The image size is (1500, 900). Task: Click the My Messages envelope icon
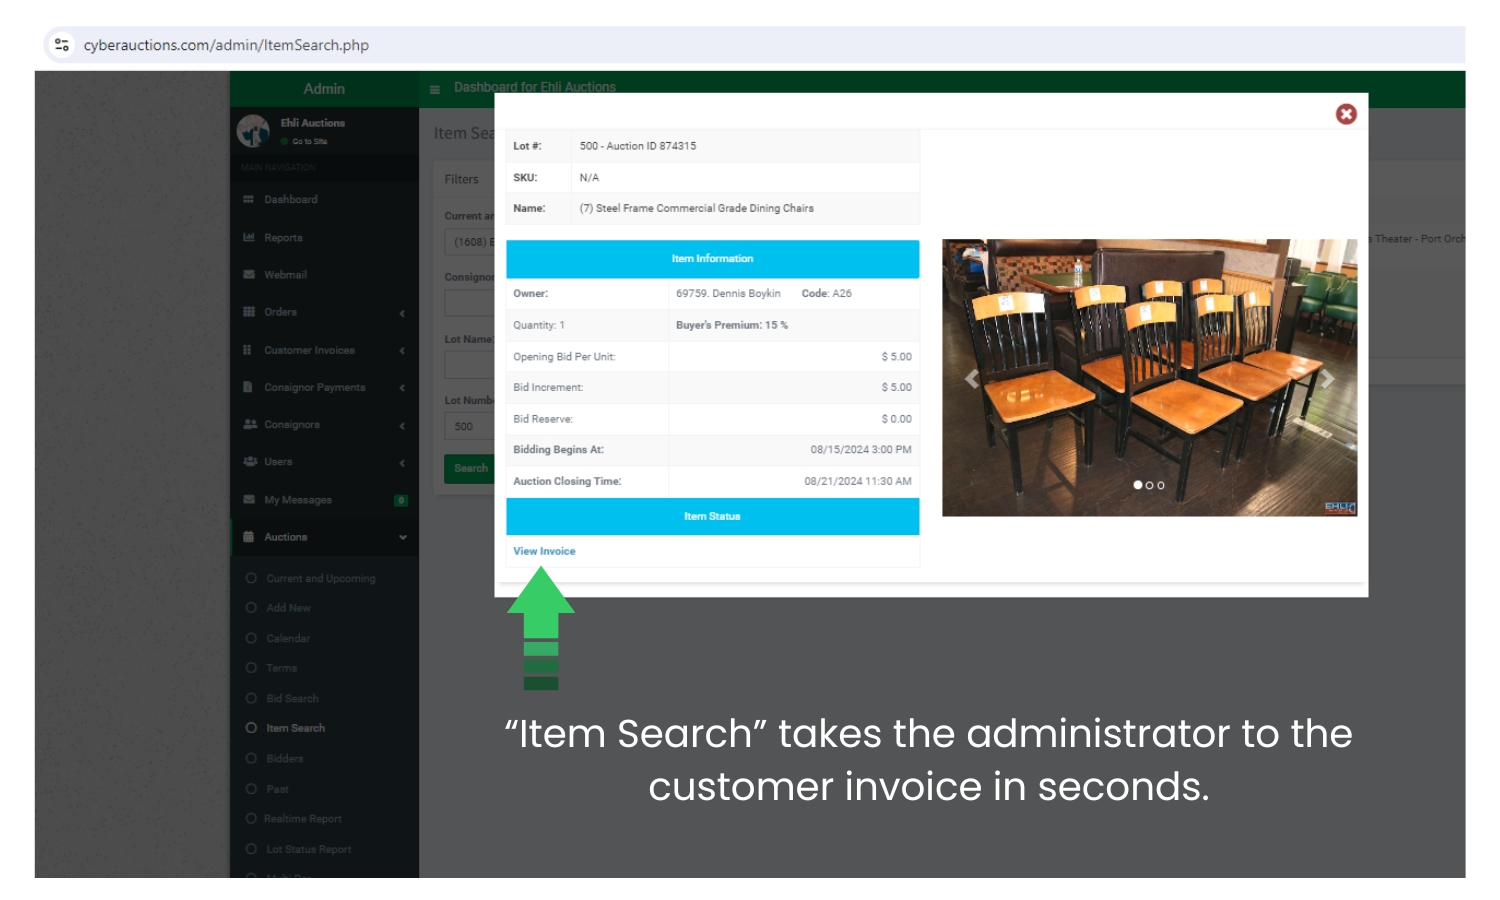[248, 499]
